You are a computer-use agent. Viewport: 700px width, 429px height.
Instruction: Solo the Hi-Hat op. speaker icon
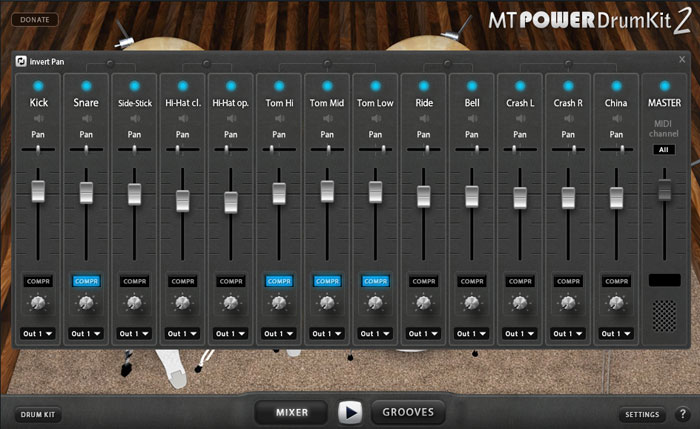coord(232,119)
